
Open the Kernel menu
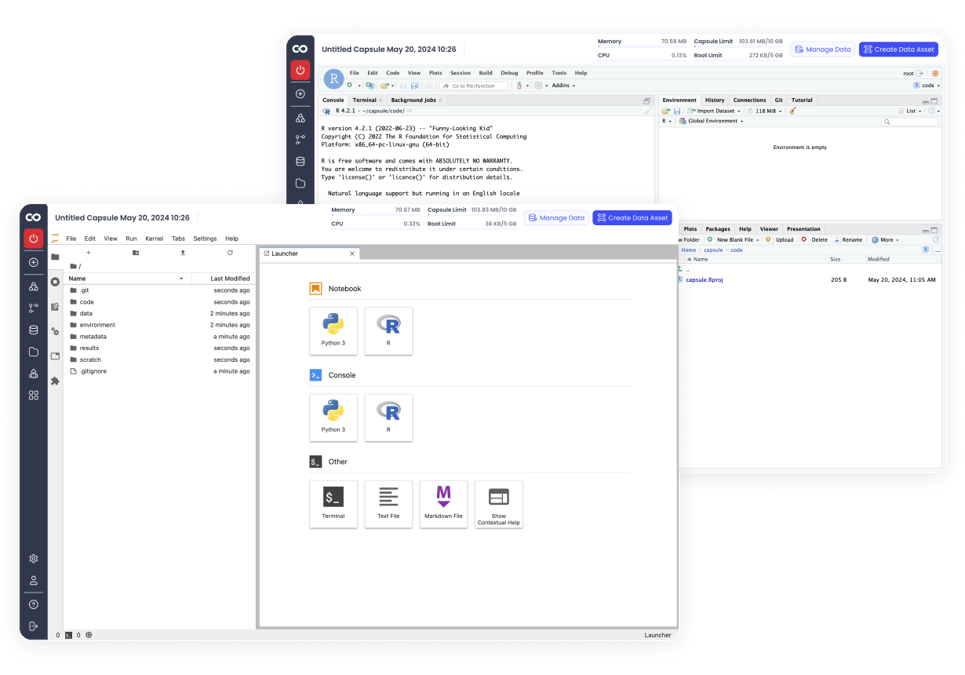pos(154,239)
